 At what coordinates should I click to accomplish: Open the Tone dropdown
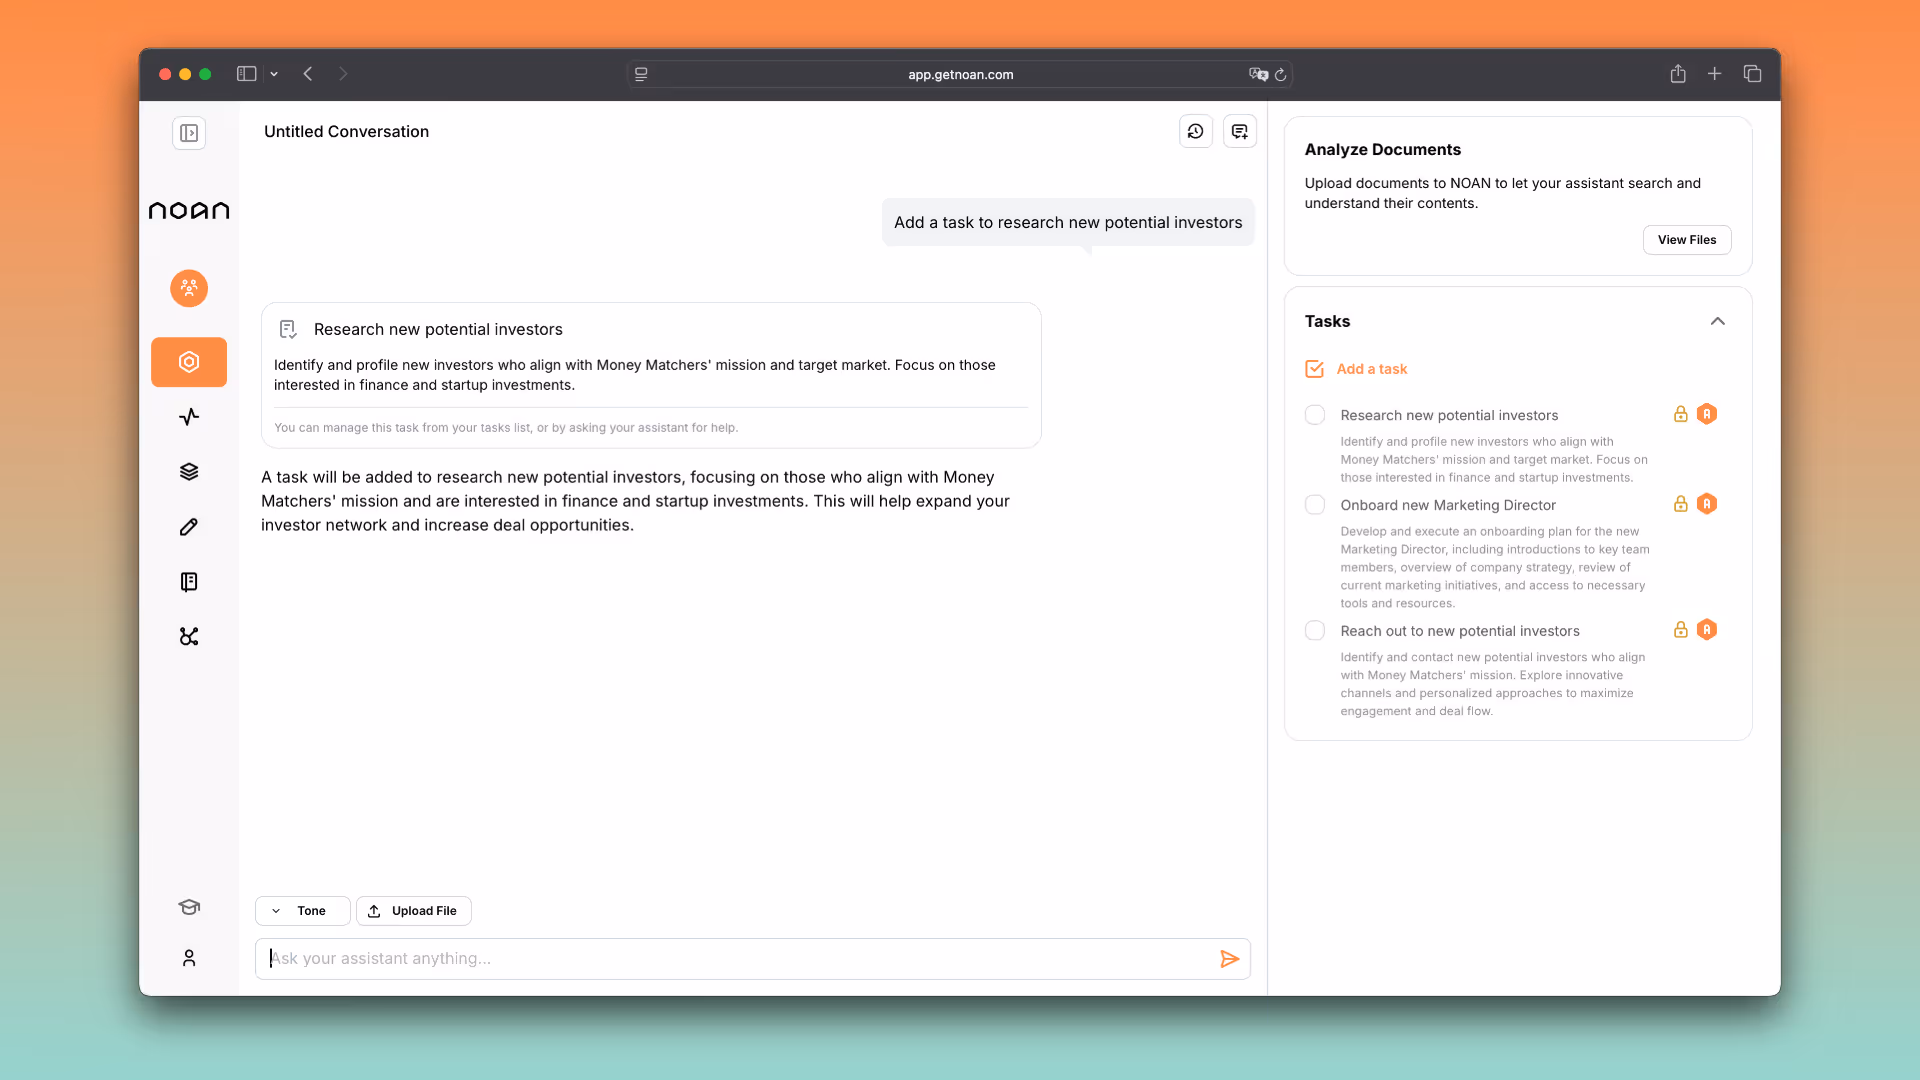pos(303,911)
